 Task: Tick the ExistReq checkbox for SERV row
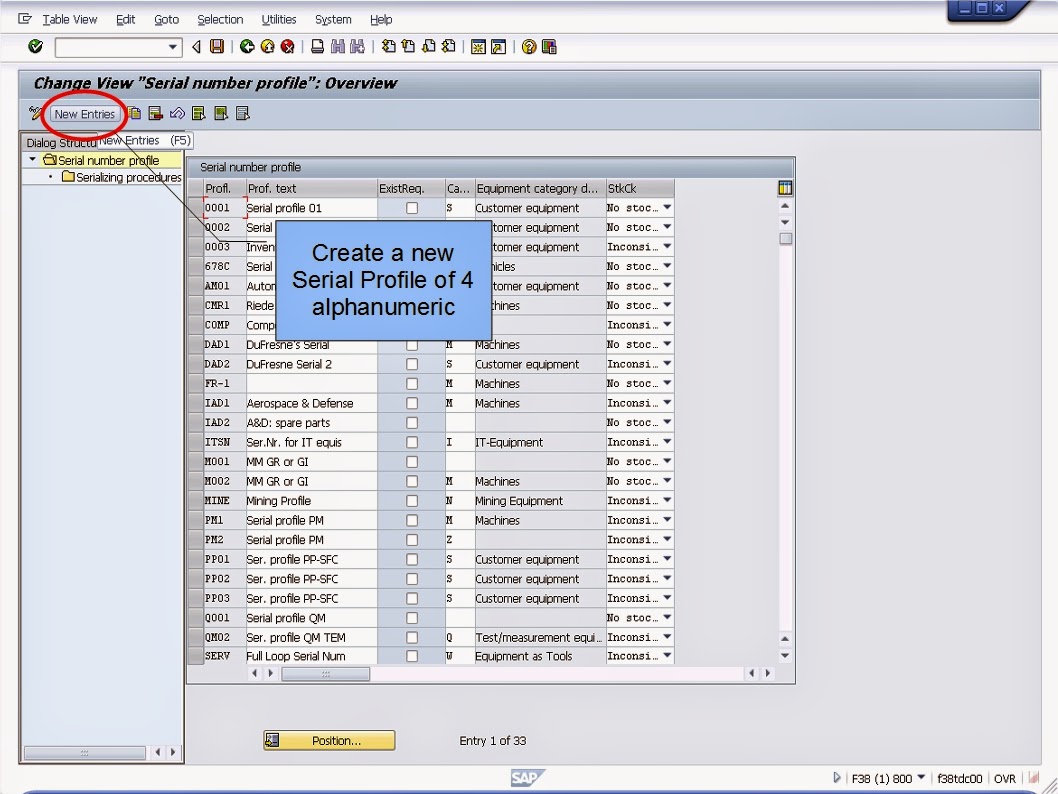pyautogui.click(x=411, y=656)
